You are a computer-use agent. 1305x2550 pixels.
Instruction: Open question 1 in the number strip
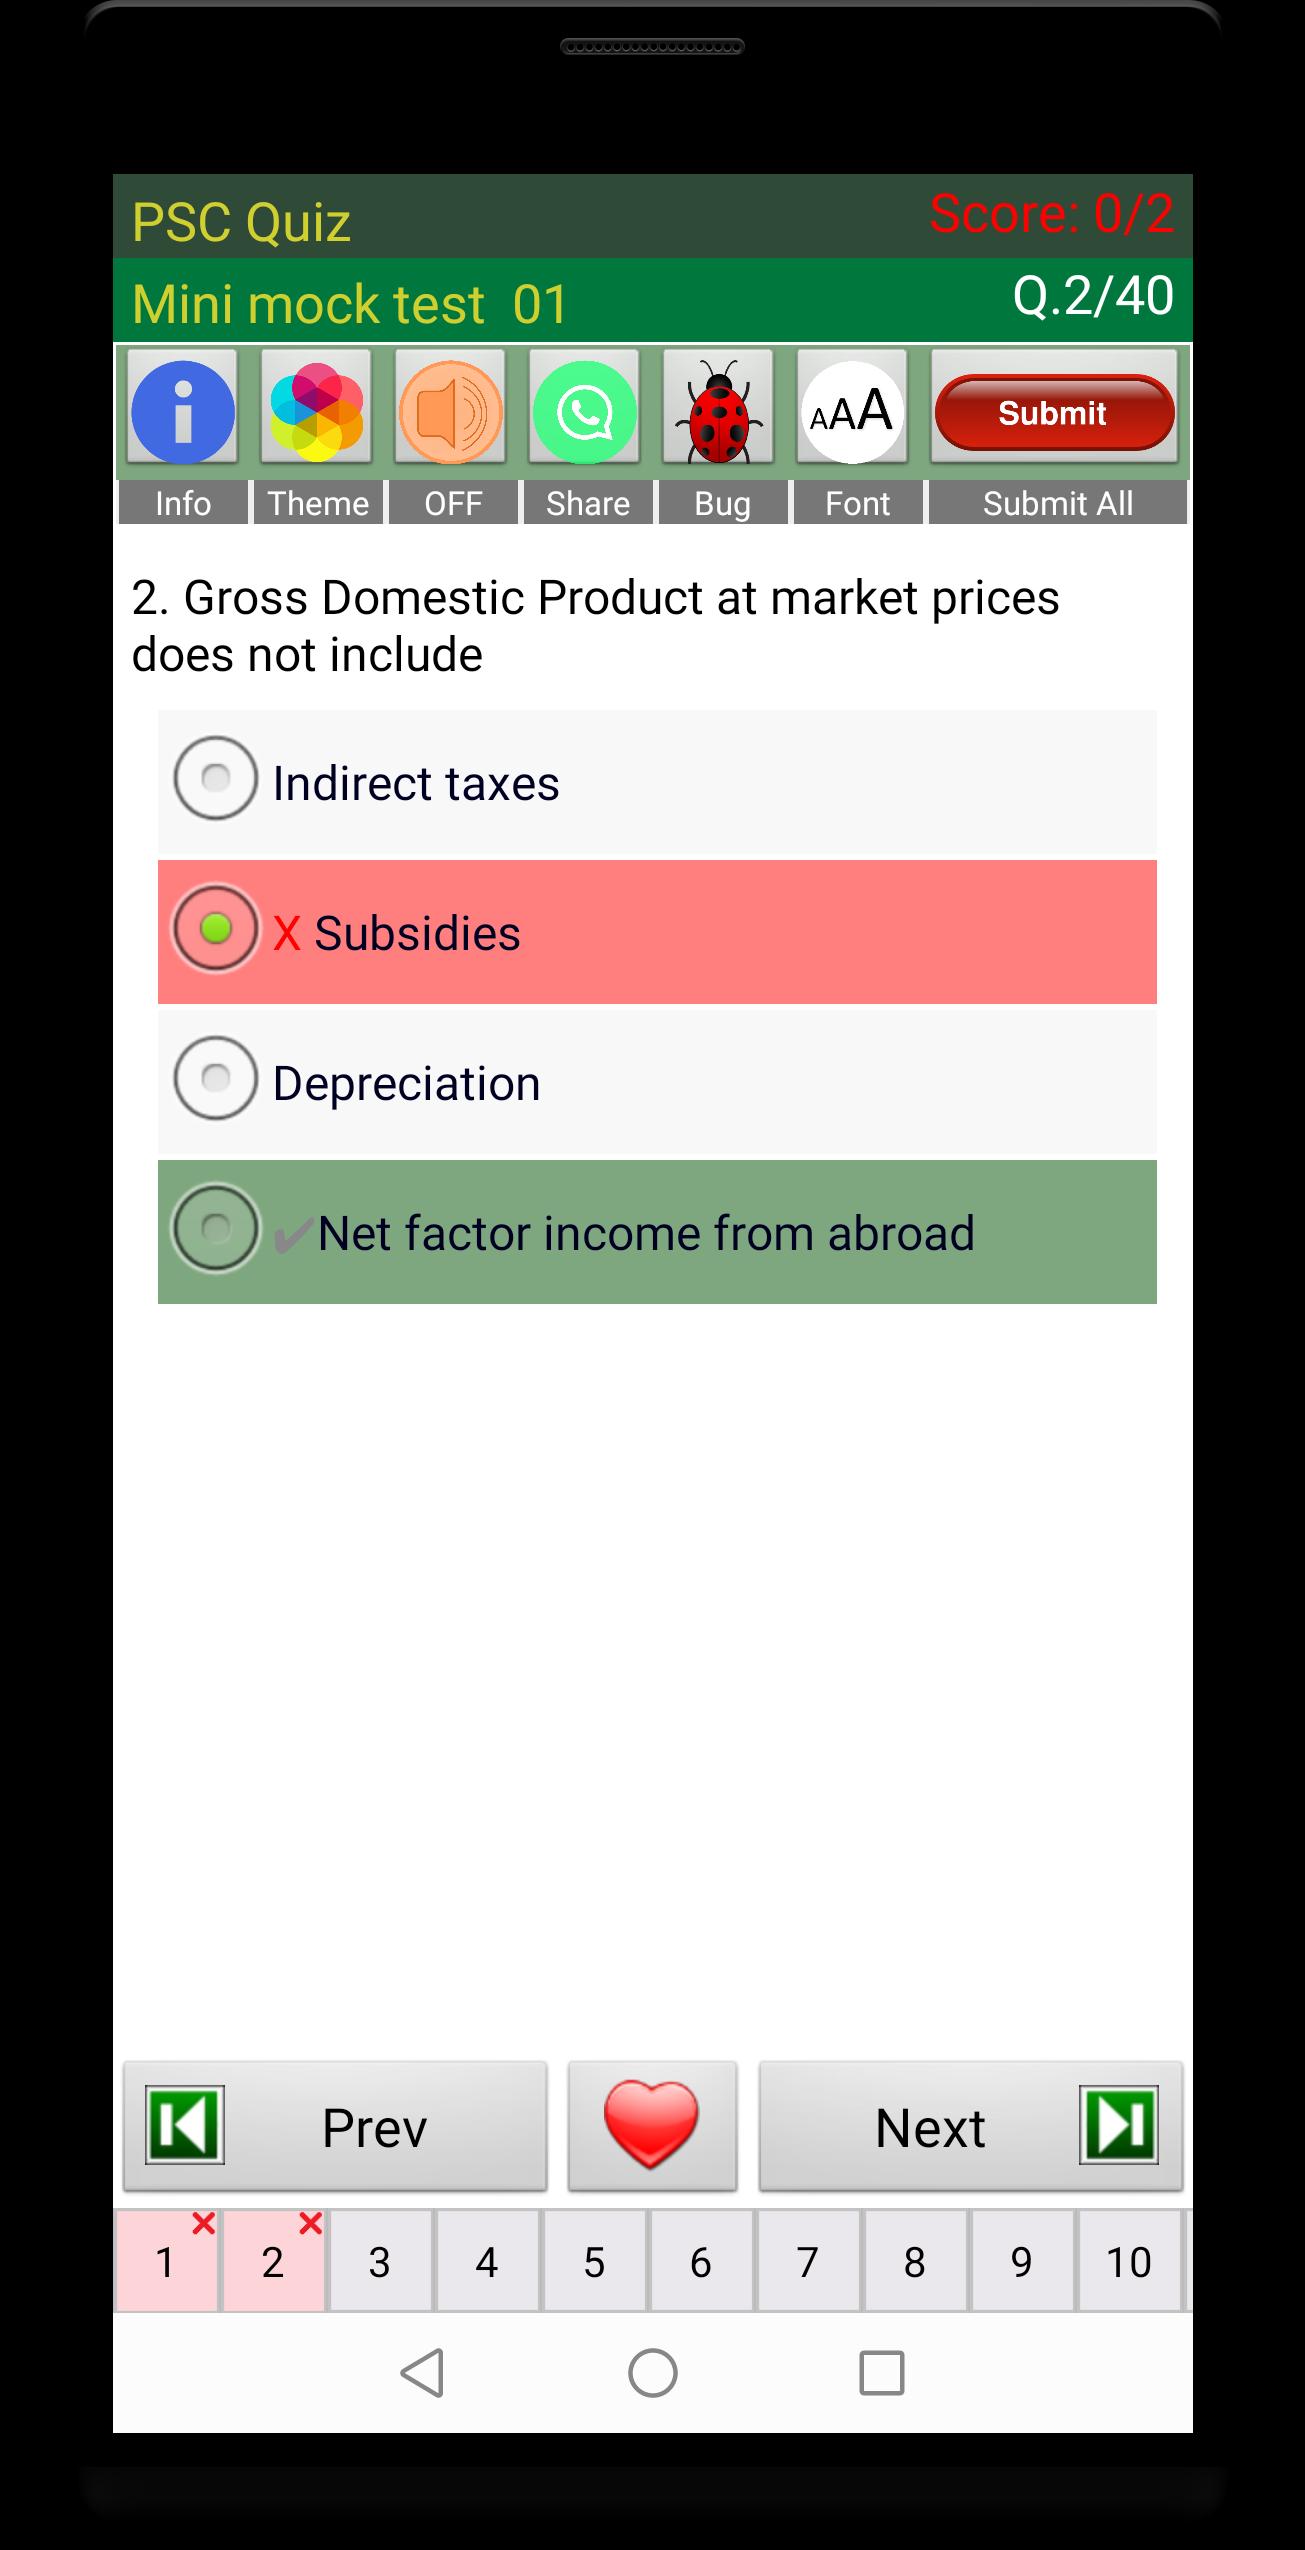click(166, 2262)
